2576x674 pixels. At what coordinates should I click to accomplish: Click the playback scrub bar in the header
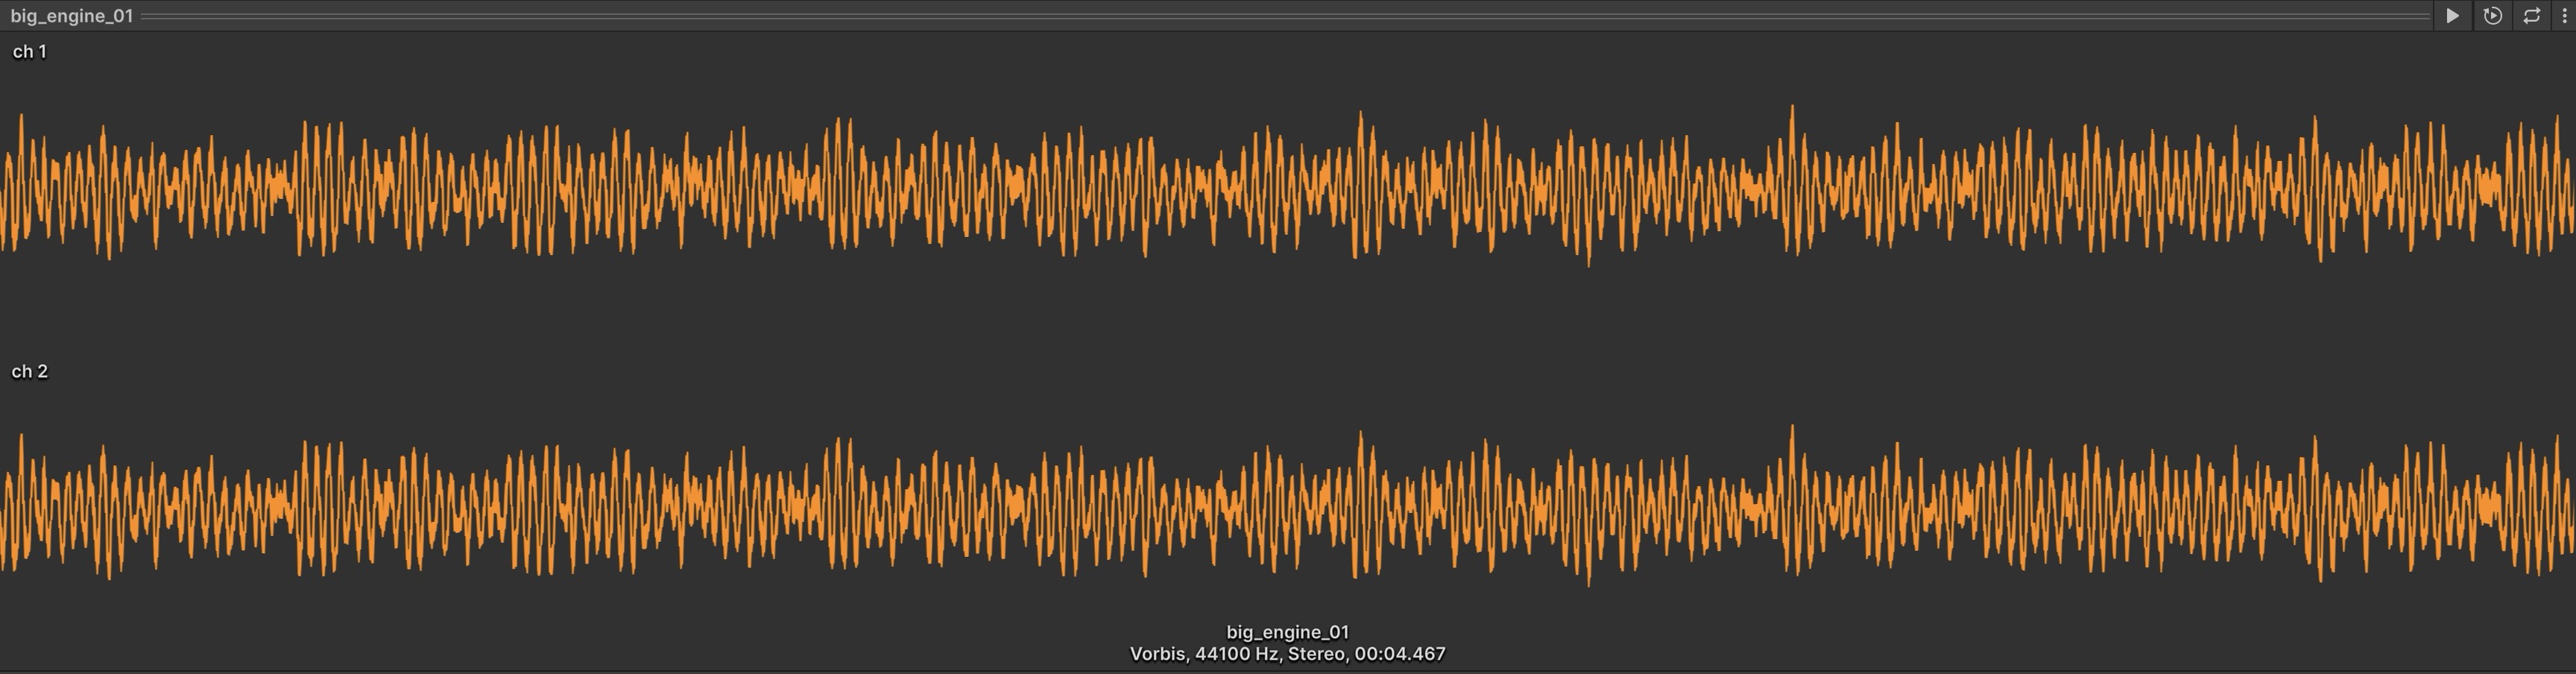(x=900, y=16)
